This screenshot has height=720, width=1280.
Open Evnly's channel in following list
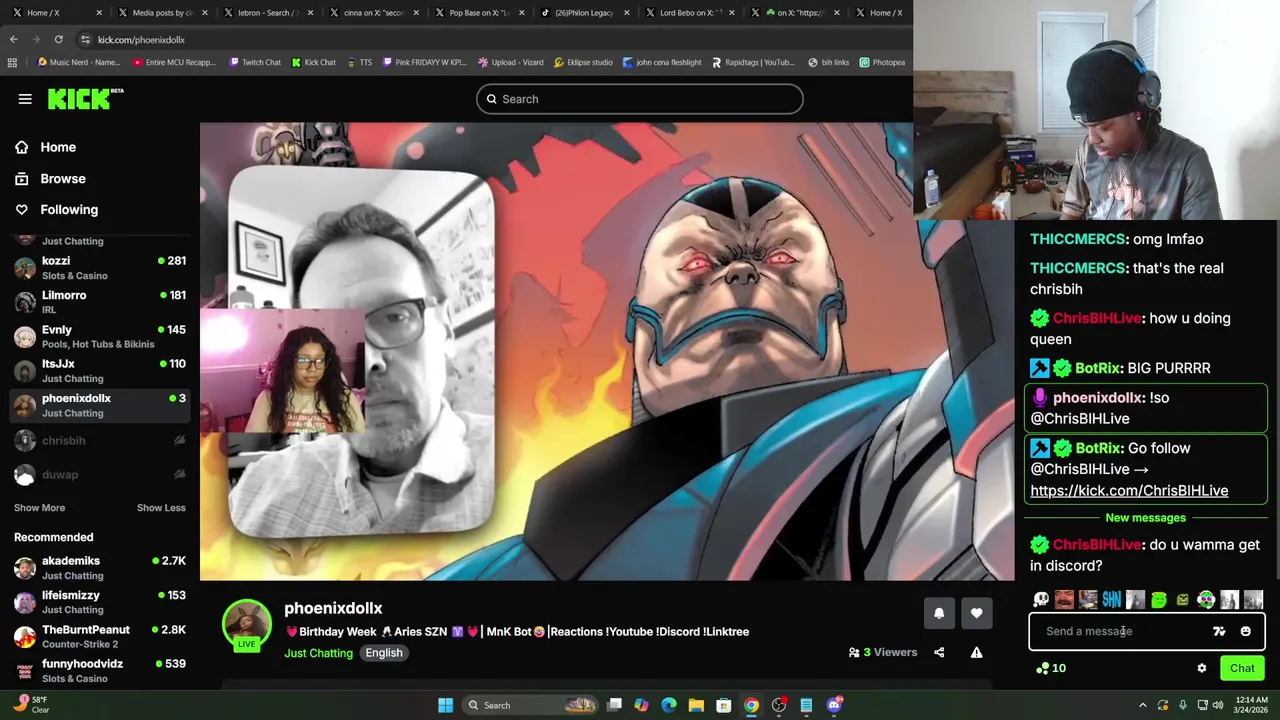click(100, 336)
